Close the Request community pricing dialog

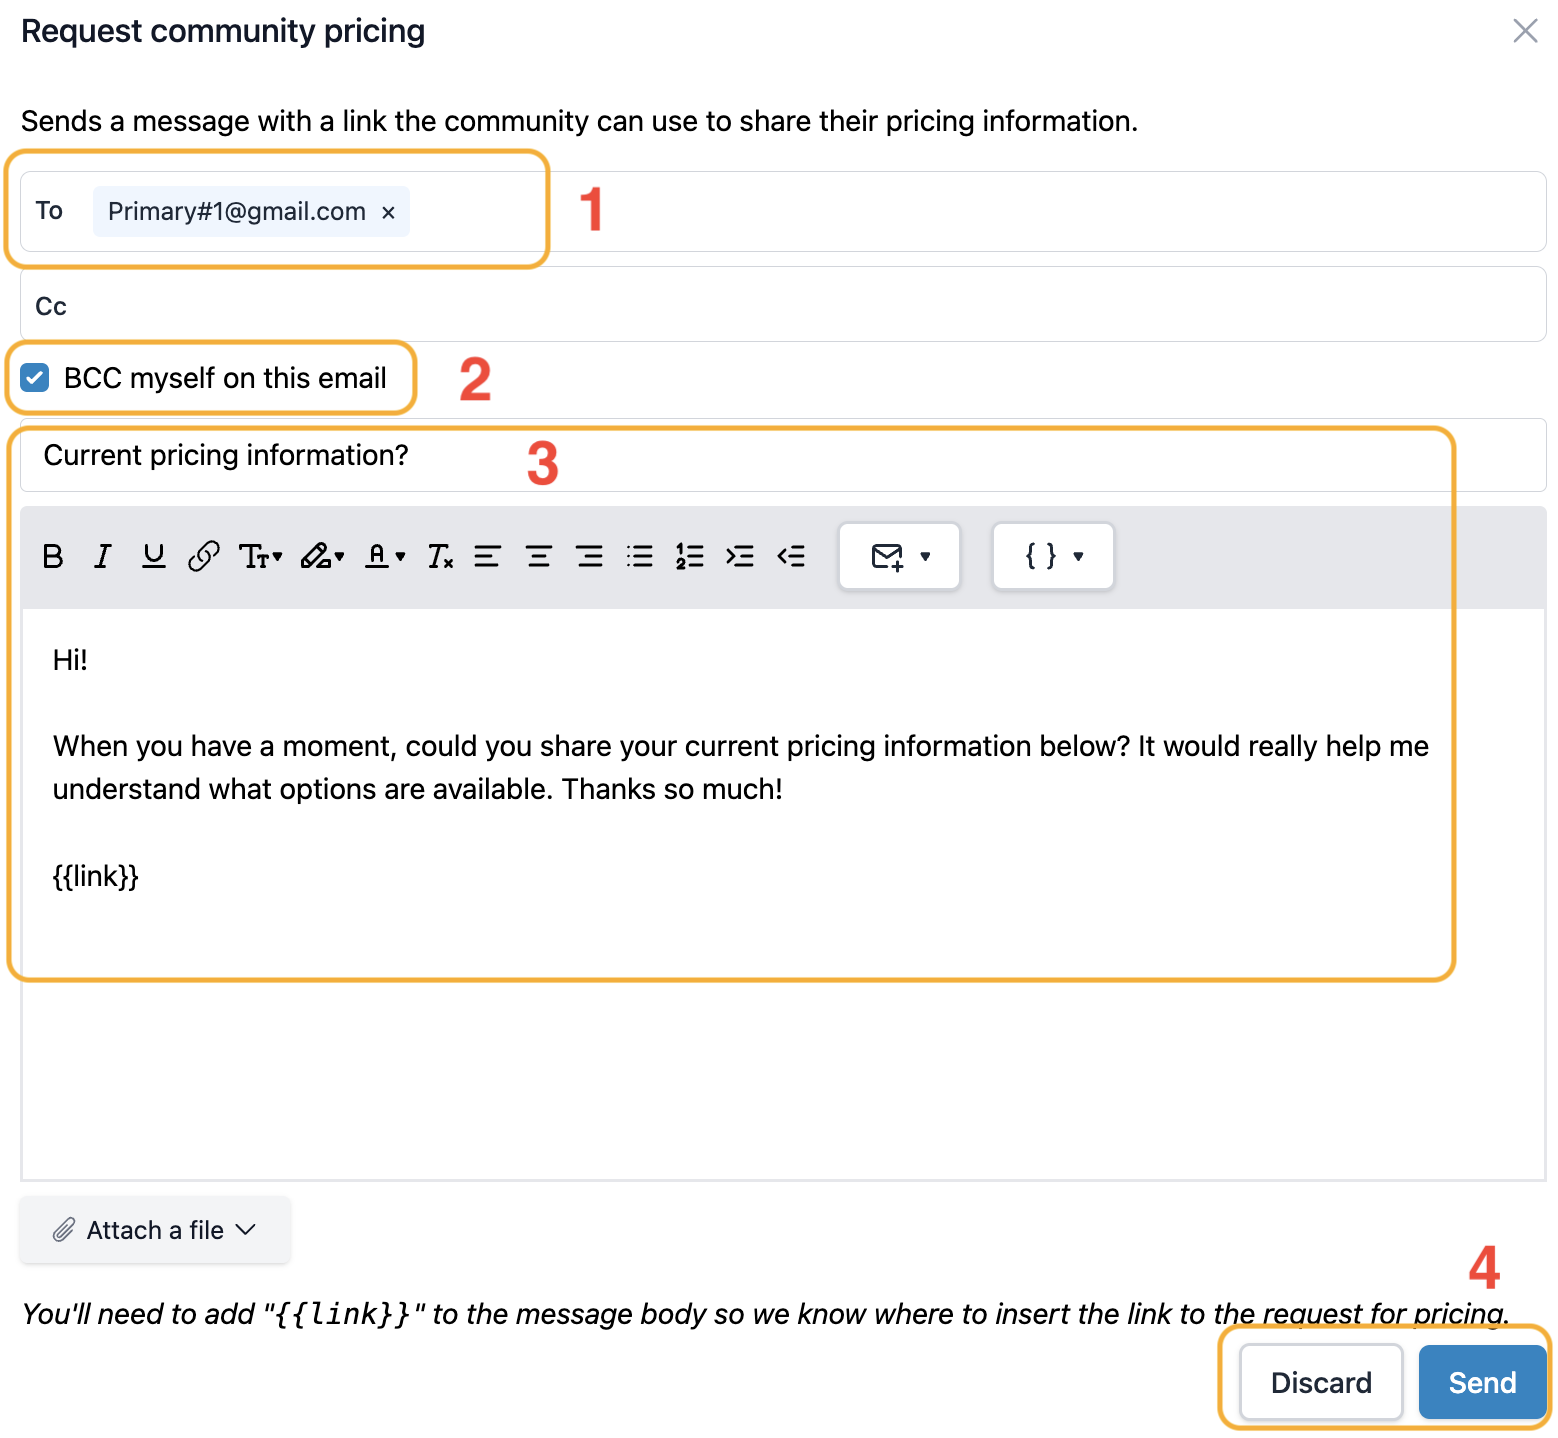click(1525, 31)
